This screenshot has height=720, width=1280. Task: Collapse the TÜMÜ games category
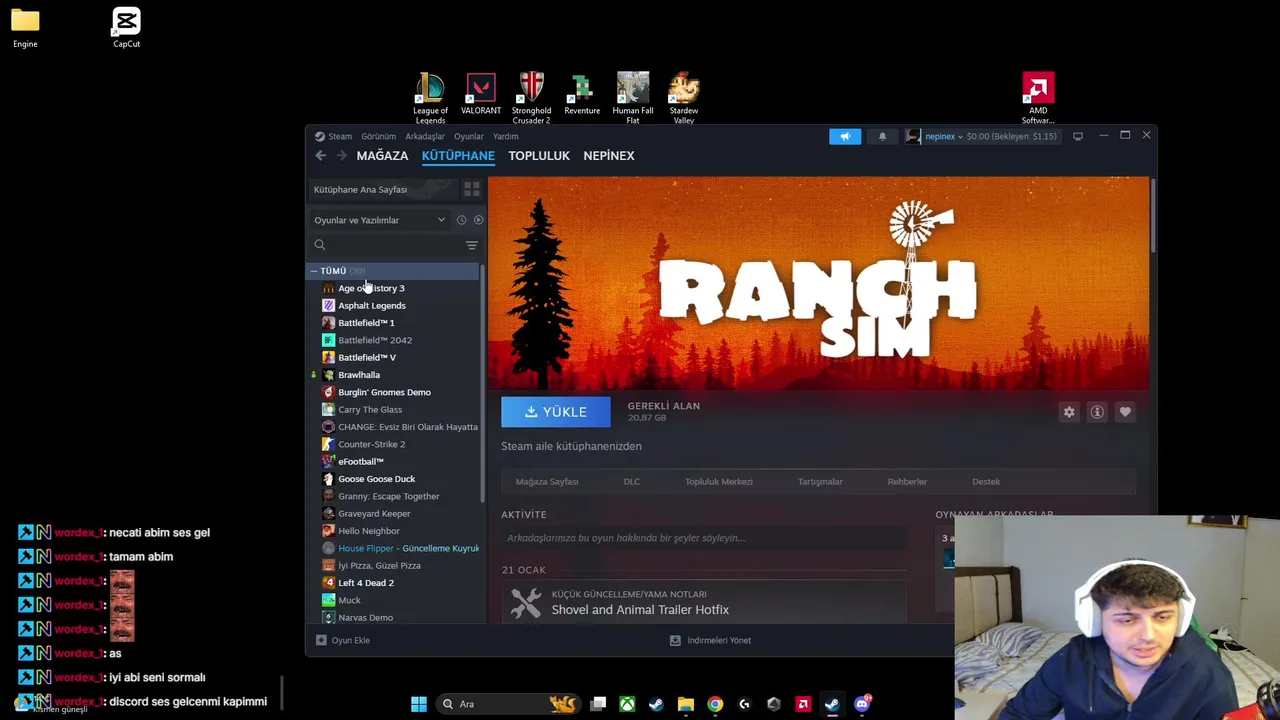pos(313,271)
